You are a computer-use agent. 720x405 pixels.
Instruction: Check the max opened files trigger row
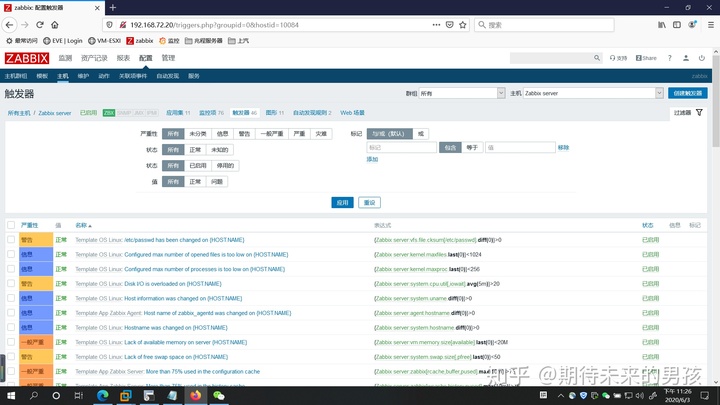(11, 254)
